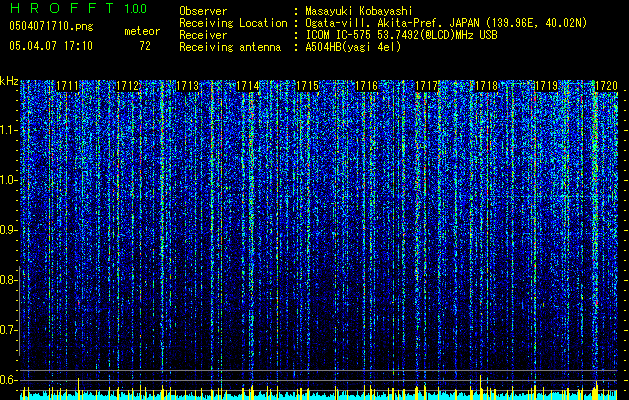This screenshot has height=400, width=629.
Task: Click the 1711 time marker
Action: (67, 86)
